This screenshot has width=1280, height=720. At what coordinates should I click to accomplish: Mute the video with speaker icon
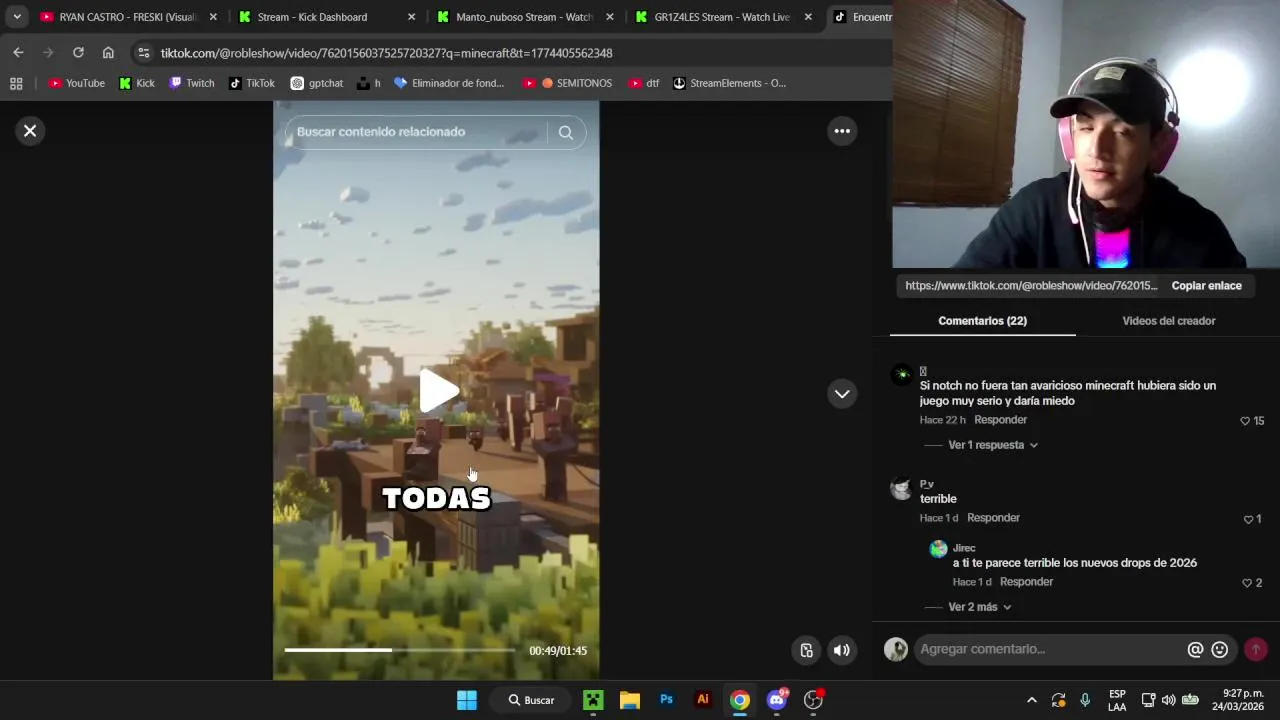coord(842,651)
